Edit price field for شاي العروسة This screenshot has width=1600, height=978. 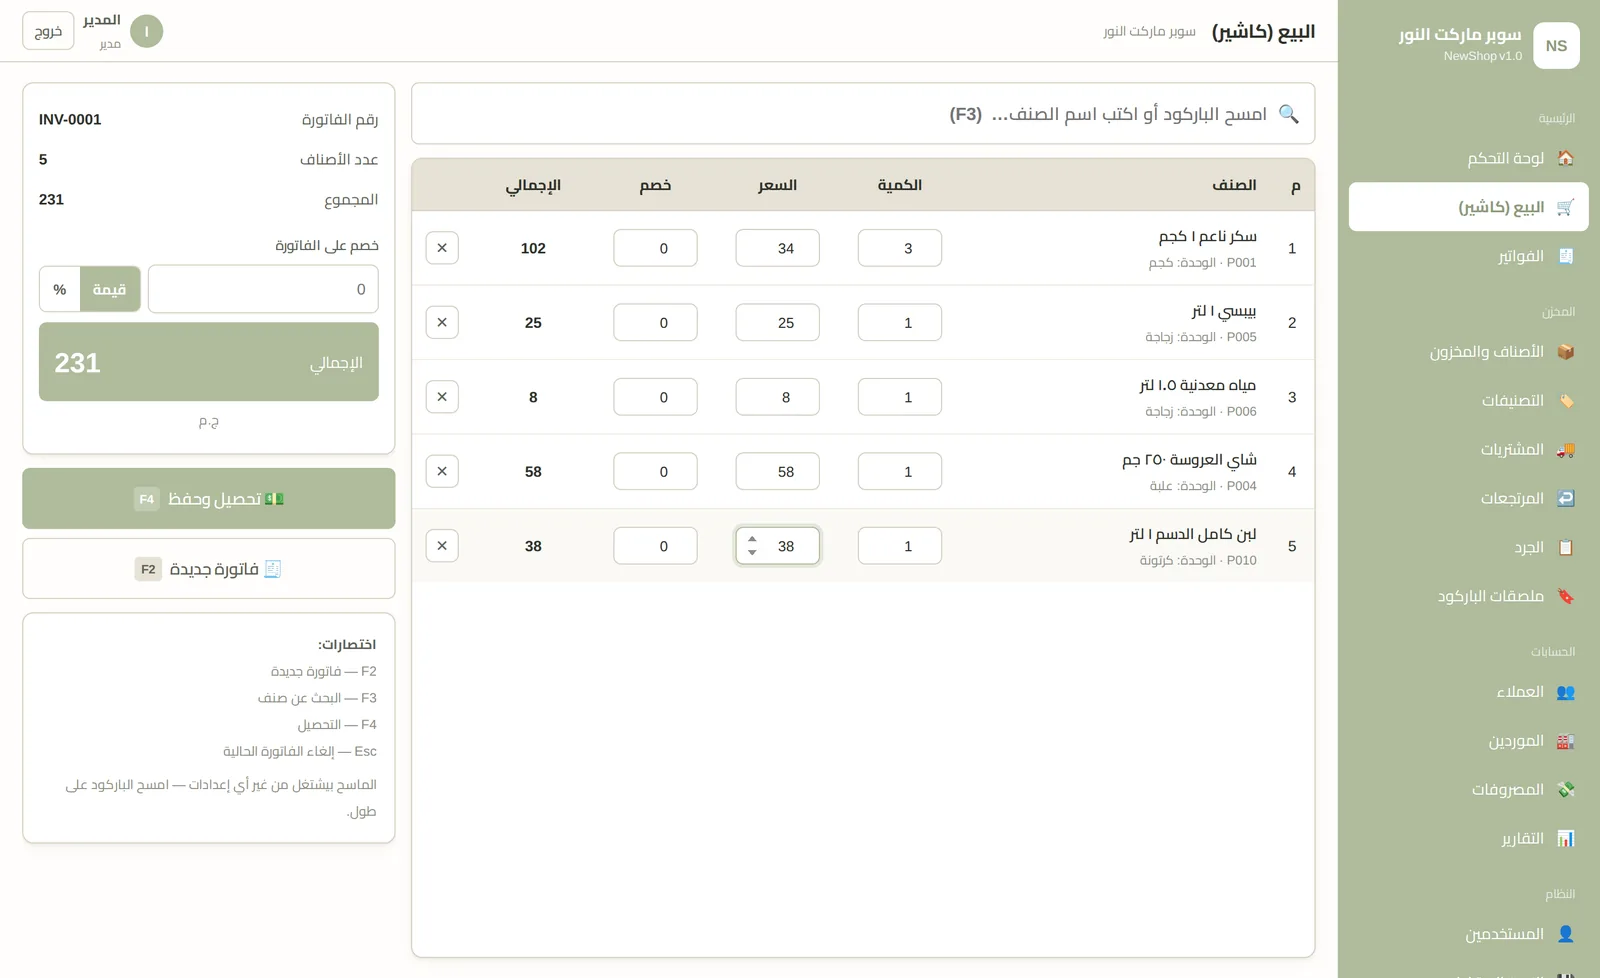[777, 471]
